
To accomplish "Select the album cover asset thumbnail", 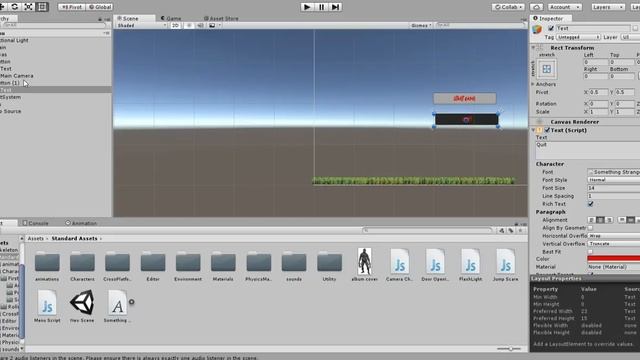I will click(x=364, y=262).
